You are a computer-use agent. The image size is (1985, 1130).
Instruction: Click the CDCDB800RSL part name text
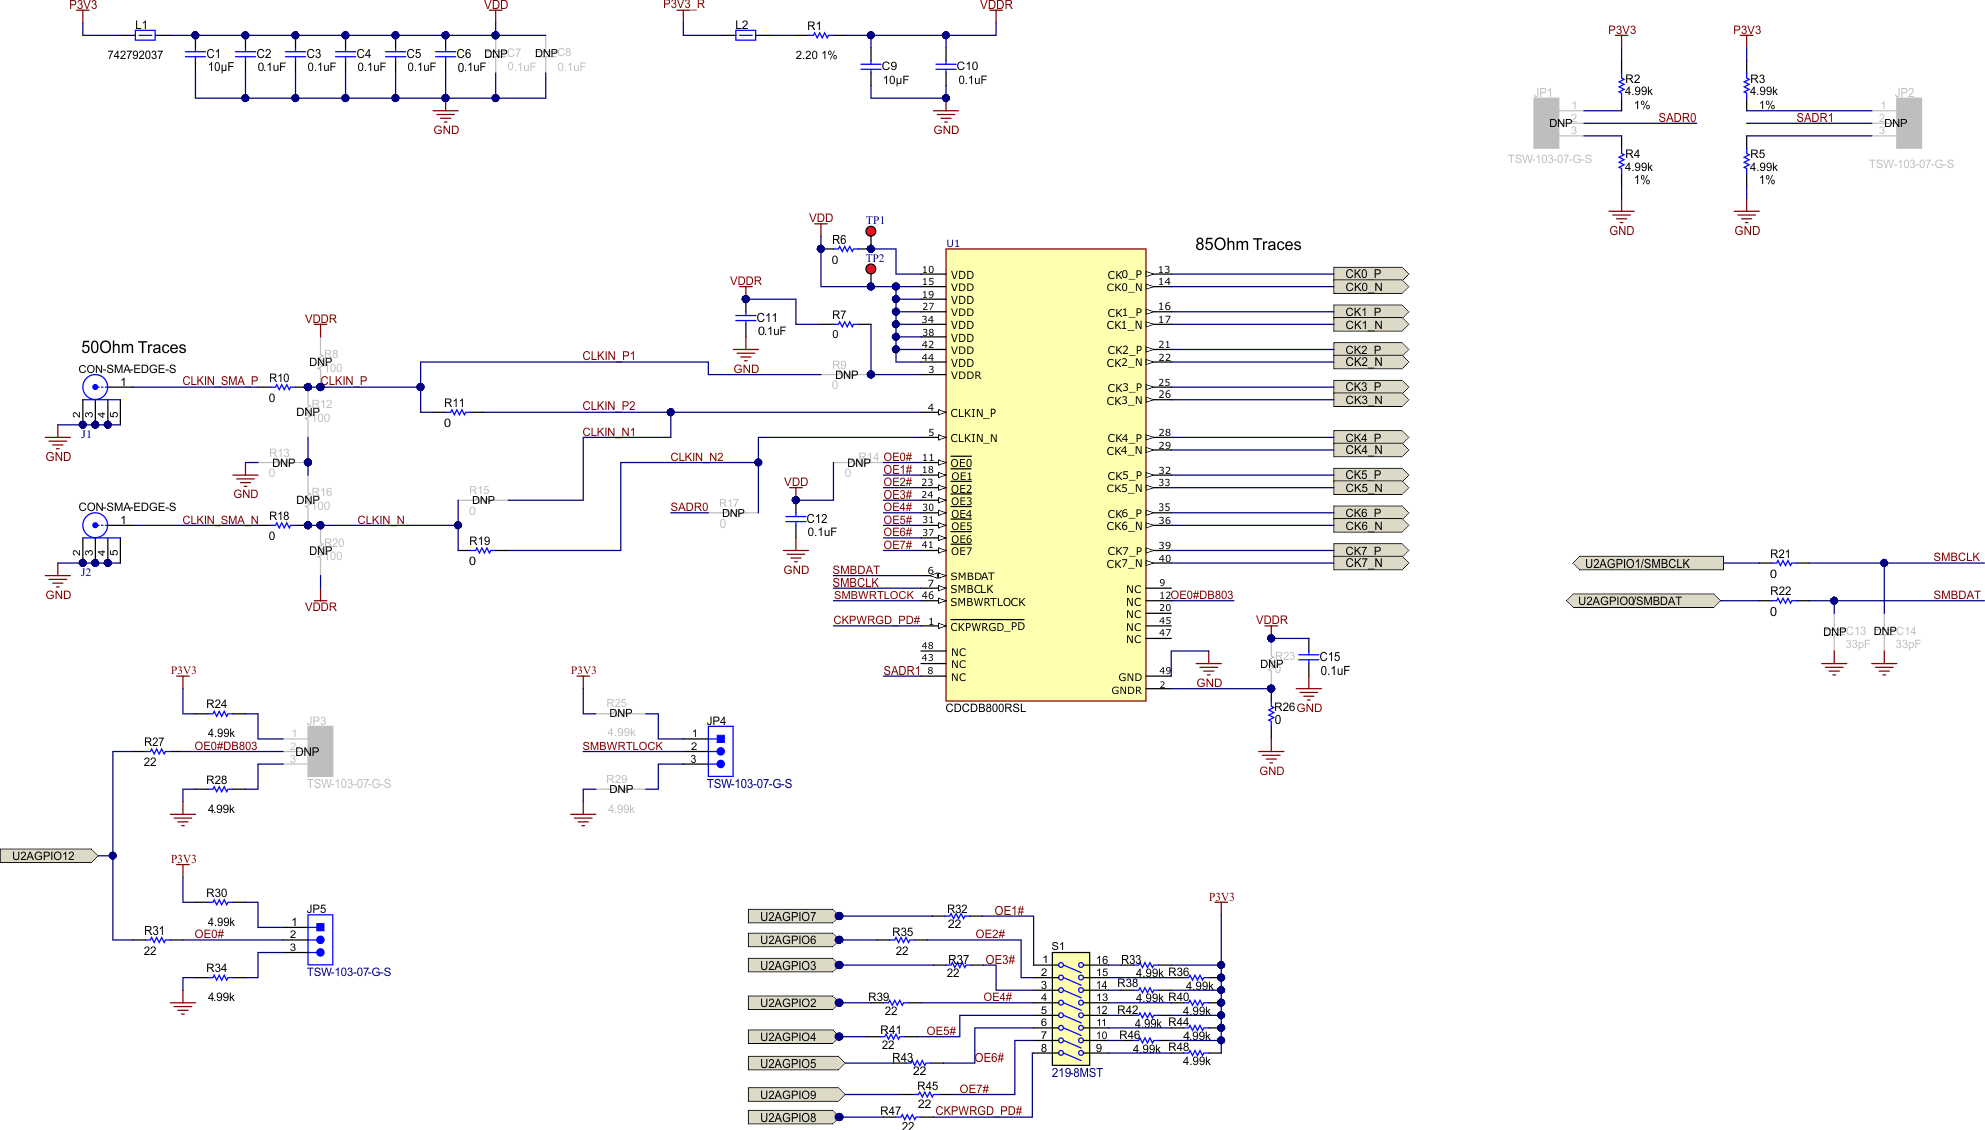(x=986, y=707)
